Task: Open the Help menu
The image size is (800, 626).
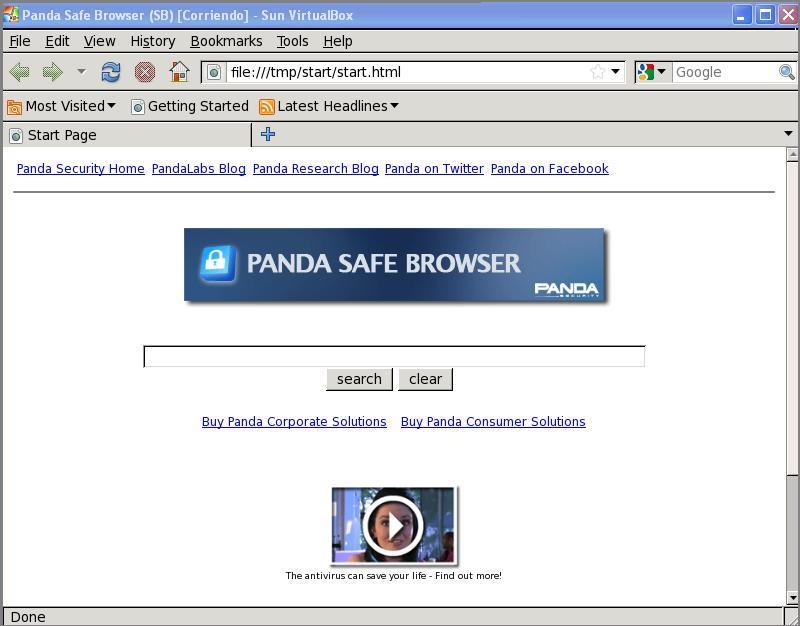Action: (338, 41)
